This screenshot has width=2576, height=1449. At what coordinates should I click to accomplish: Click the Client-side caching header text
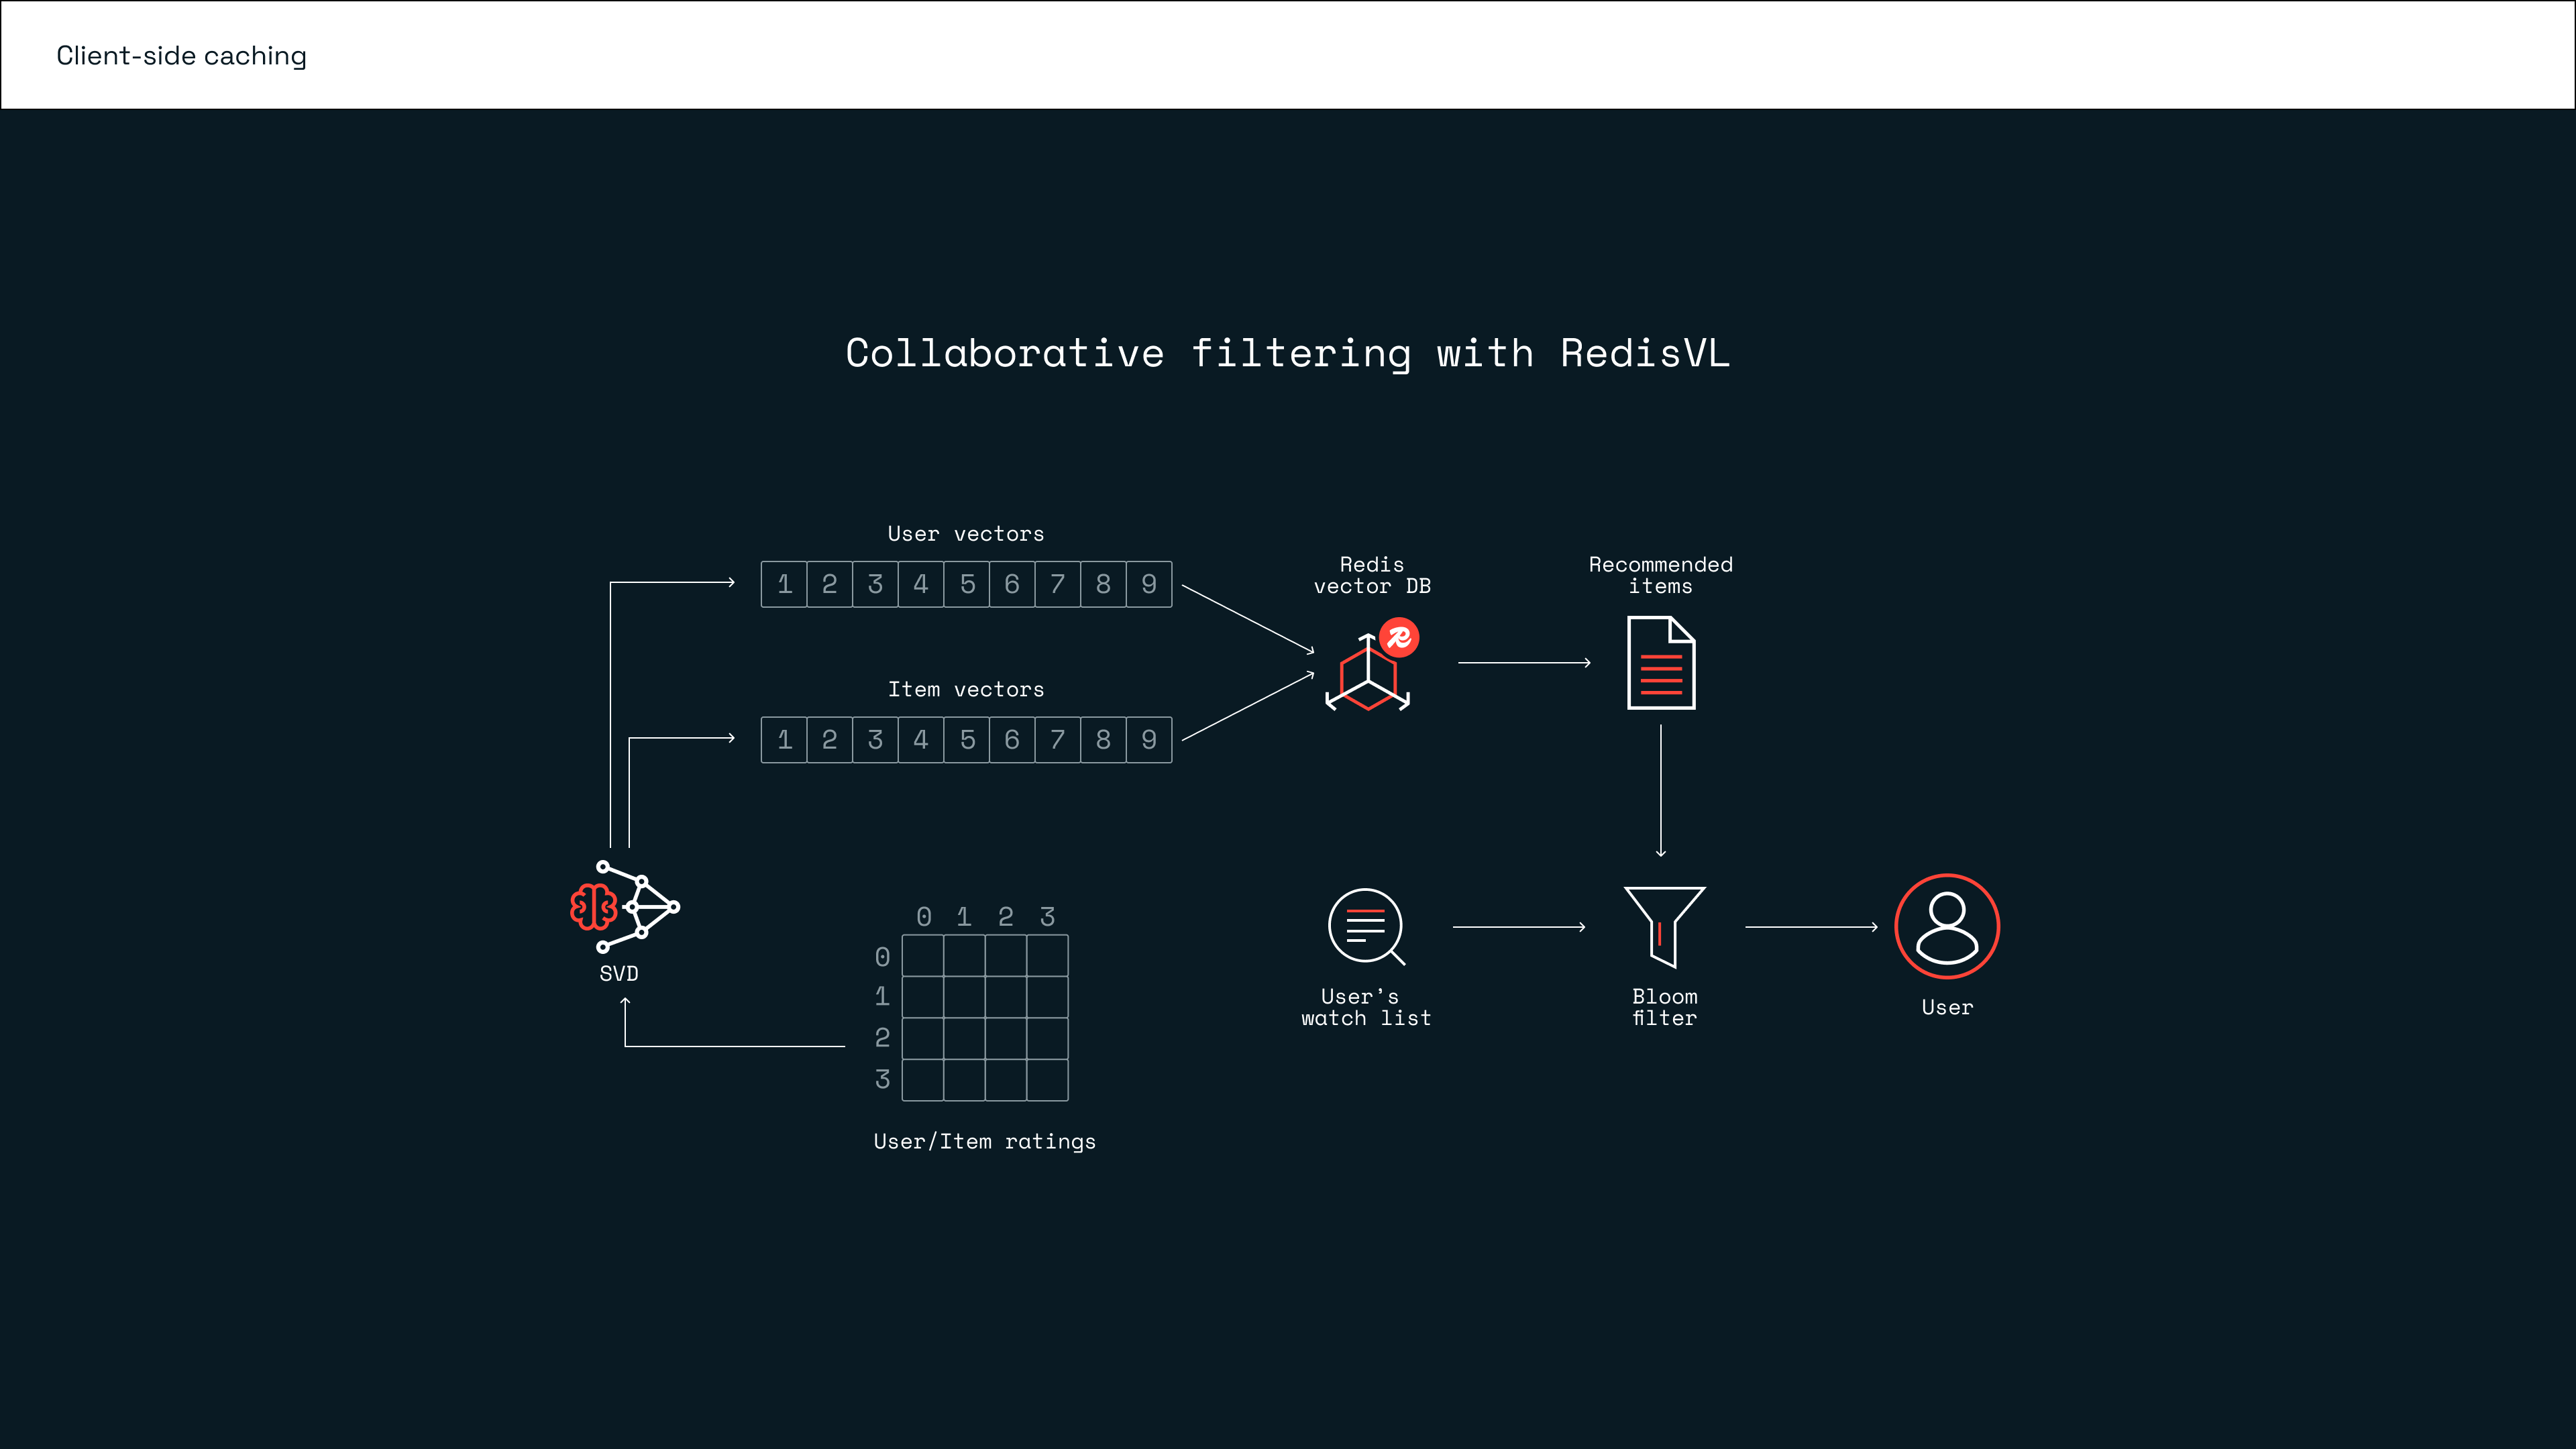[181, 56]
